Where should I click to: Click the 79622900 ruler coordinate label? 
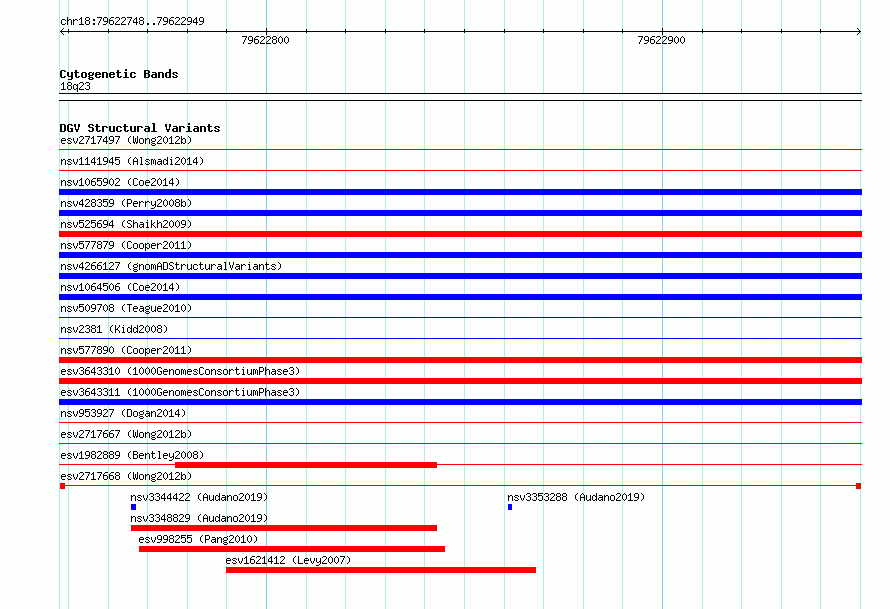click(661, 40)
